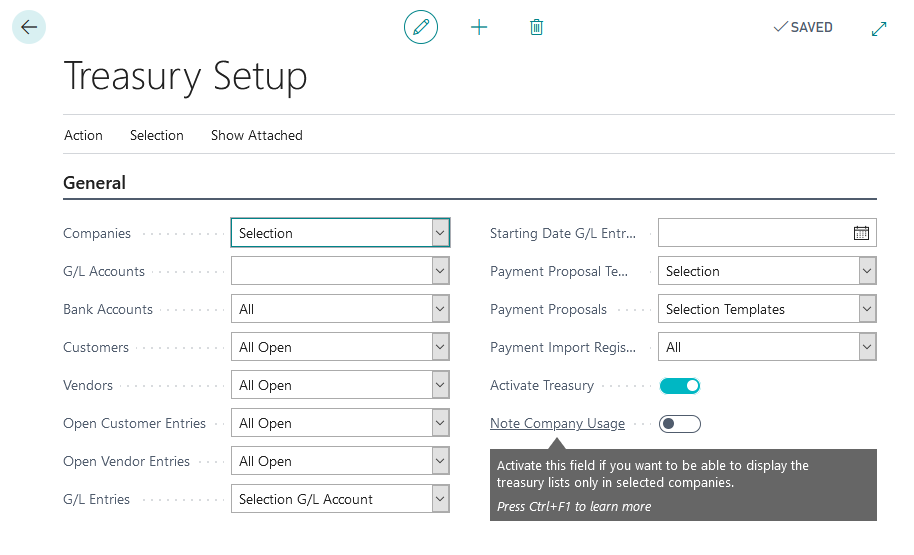Open the Starting Date calendar picker
This screenshot has height=555, width=914.
click(861, 233)
